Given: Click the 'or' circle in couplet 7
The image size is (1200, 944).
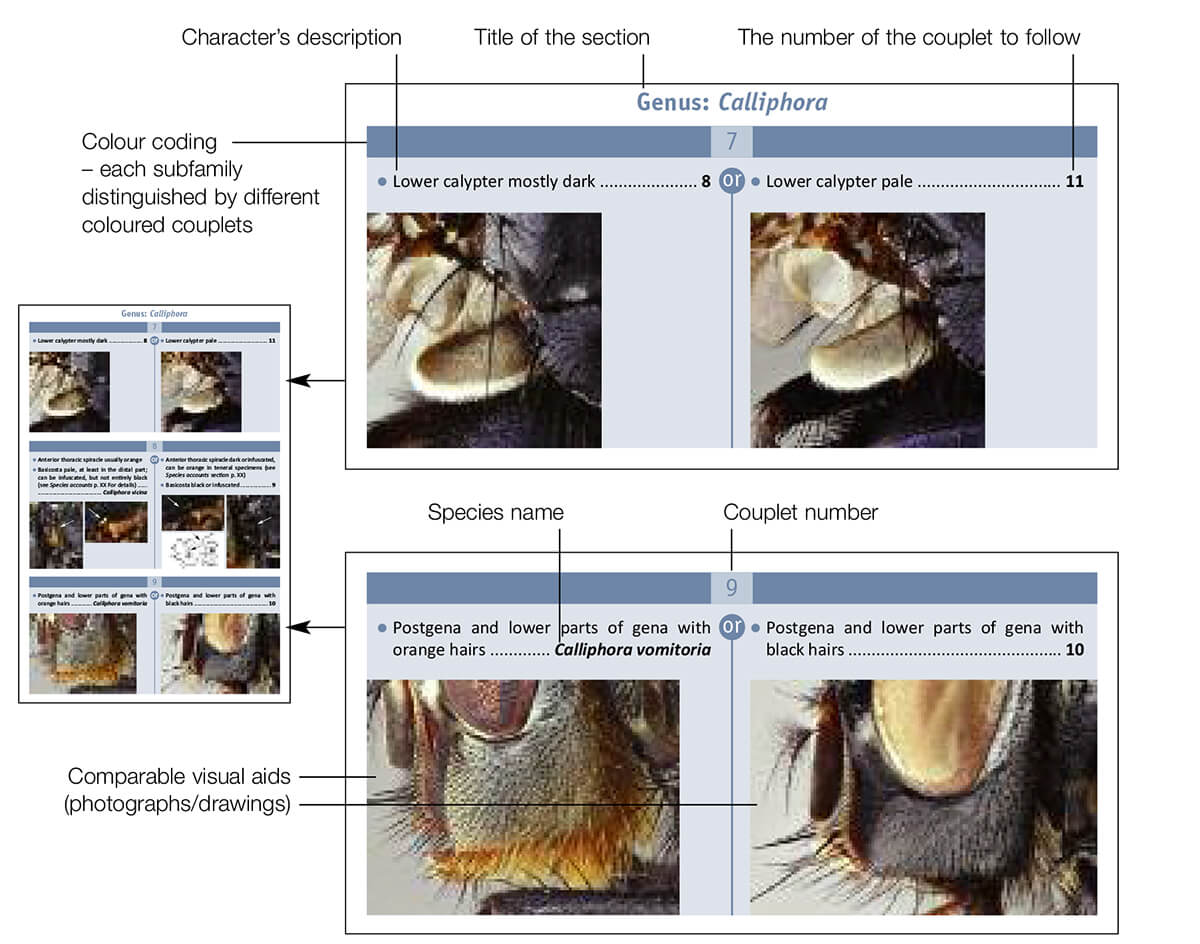Looking at the screenshot, I should tap(732, 181).
